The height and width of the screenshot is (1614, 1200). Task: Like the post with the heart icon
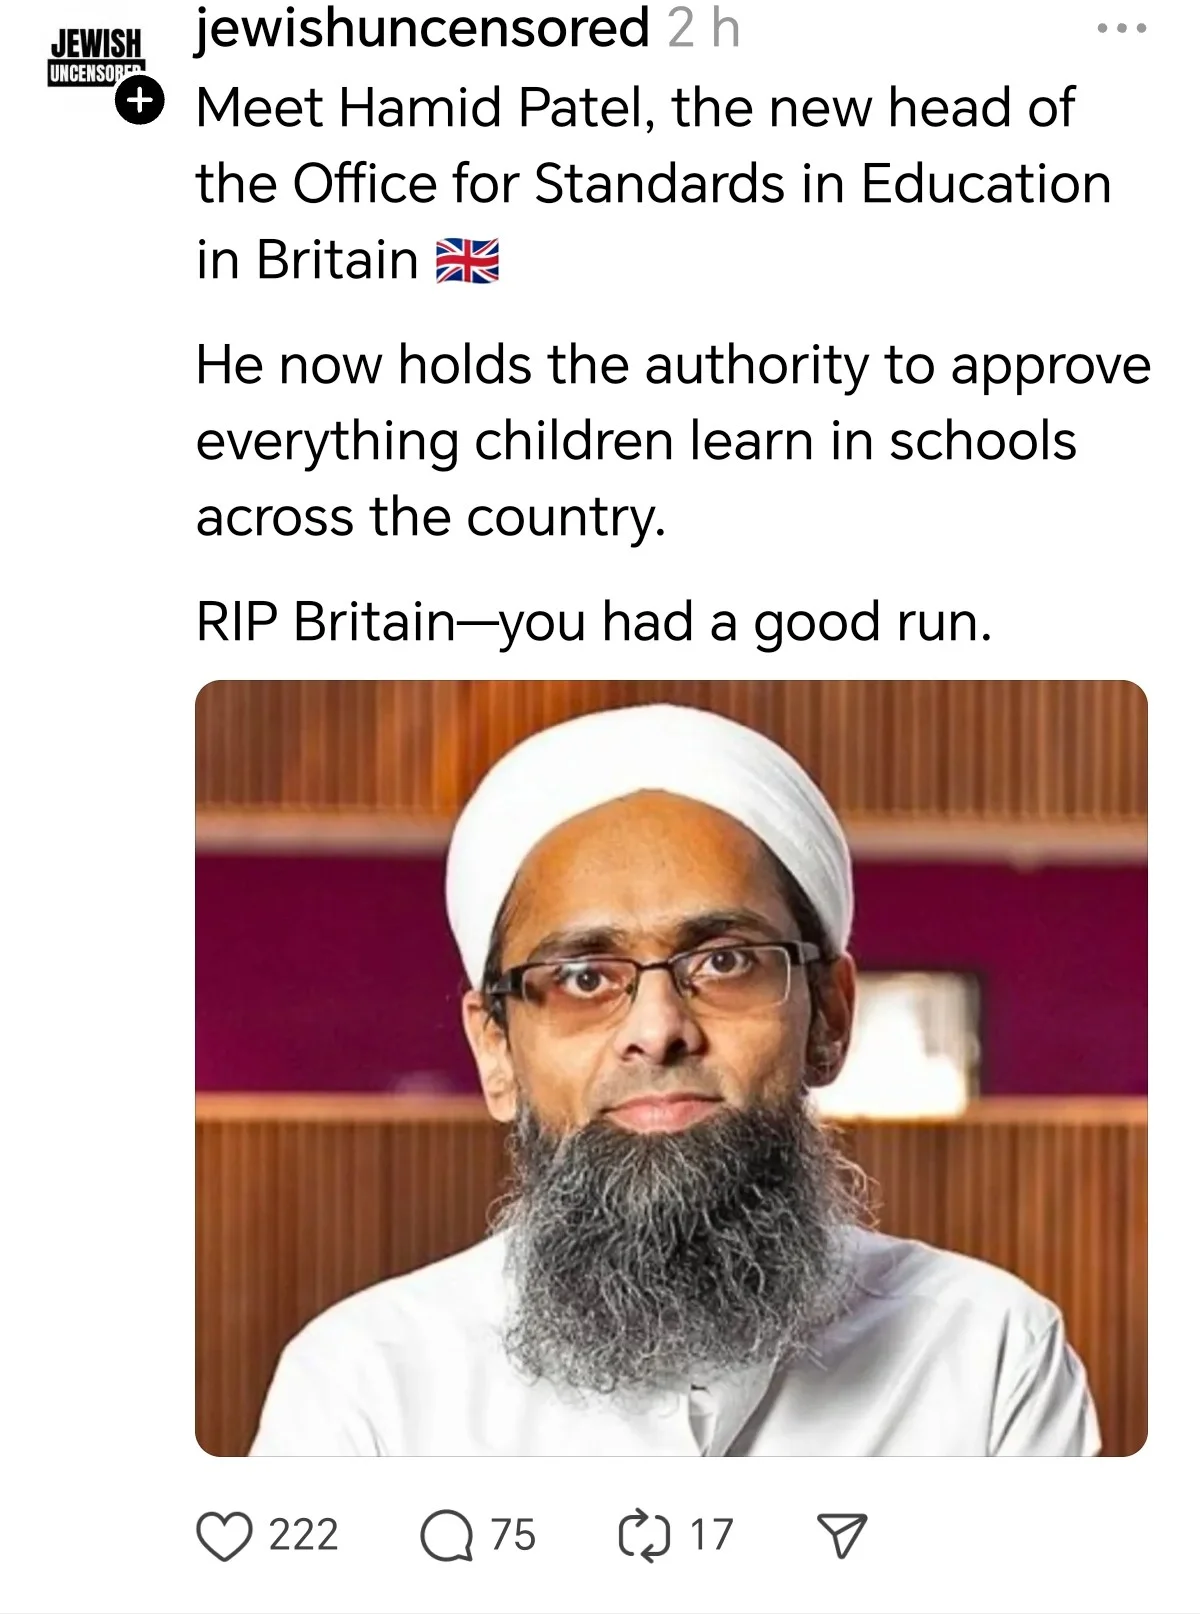coord(224,1537)
